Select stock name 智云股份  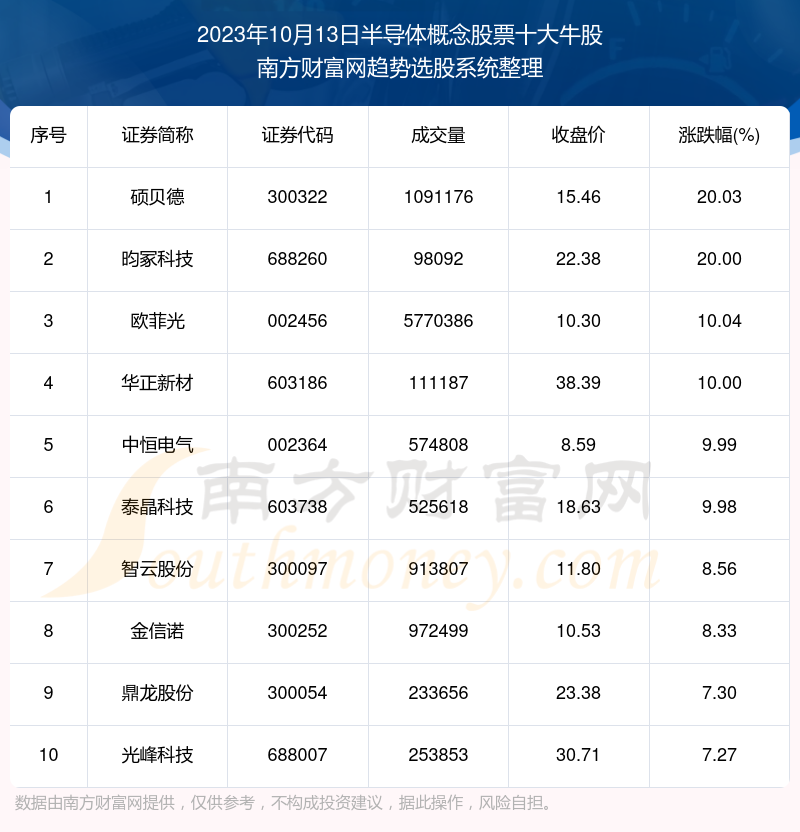[157, 569]
